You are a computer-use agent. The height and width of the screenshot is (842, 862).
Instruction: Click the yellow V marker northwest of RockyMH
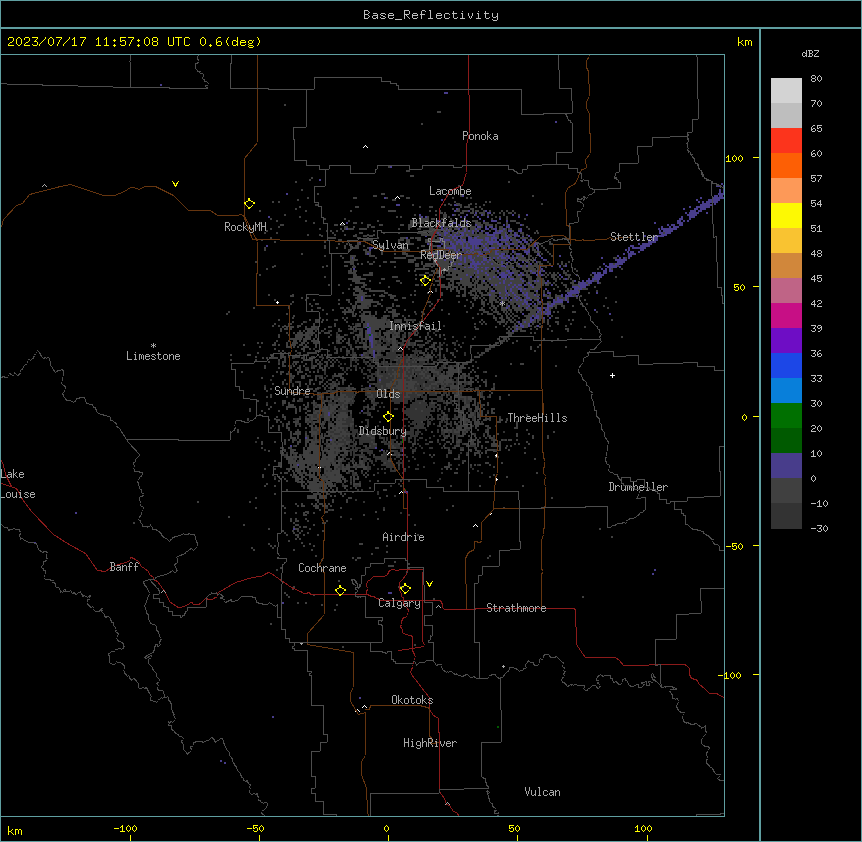tap(175, 184)
